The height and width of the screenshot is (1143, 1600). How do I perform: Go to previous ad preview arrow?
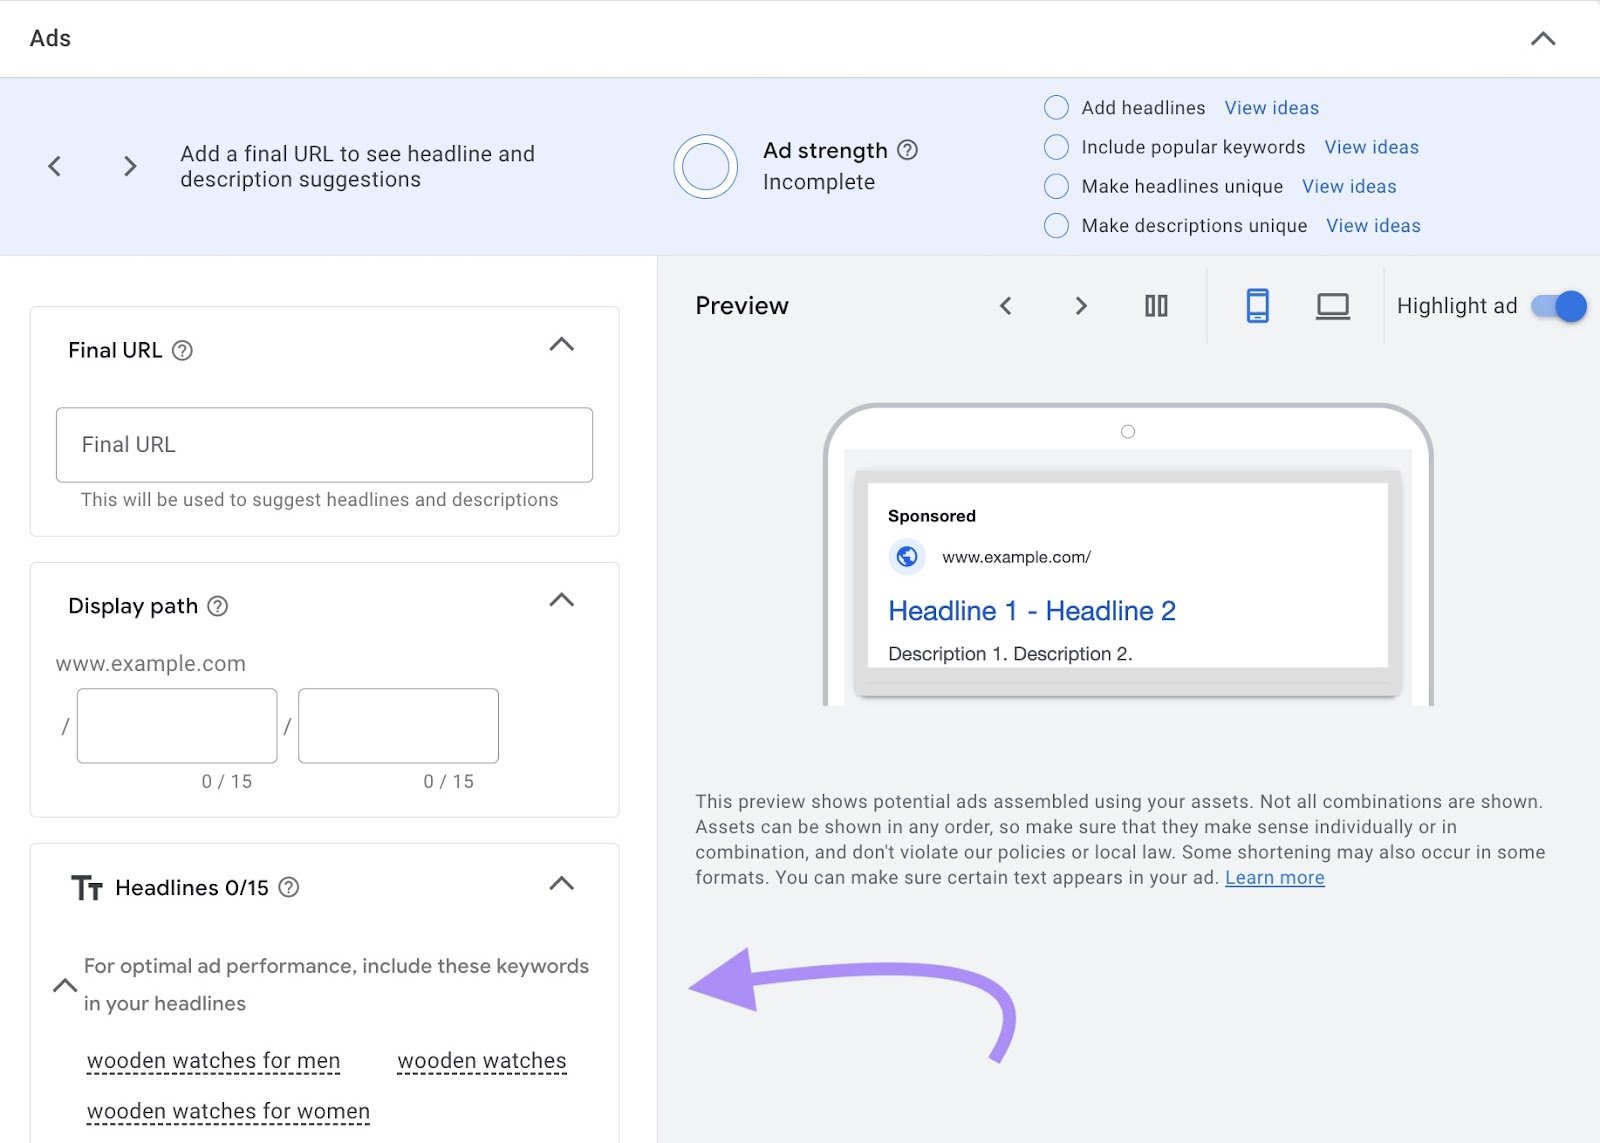click(1006, 306)
